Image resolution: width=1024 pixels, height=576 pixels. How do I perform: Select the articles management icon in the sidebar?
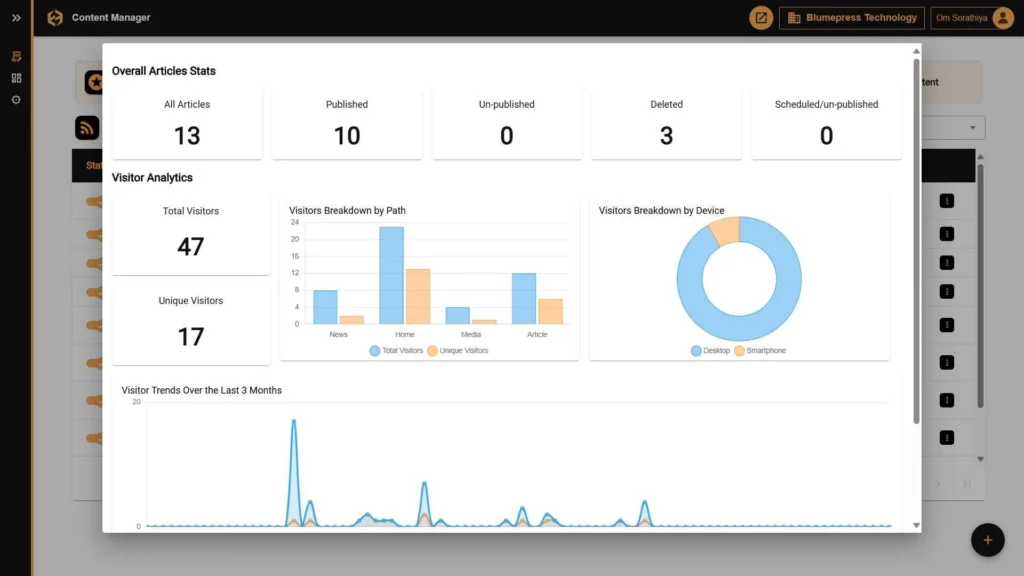pos(14,57)
